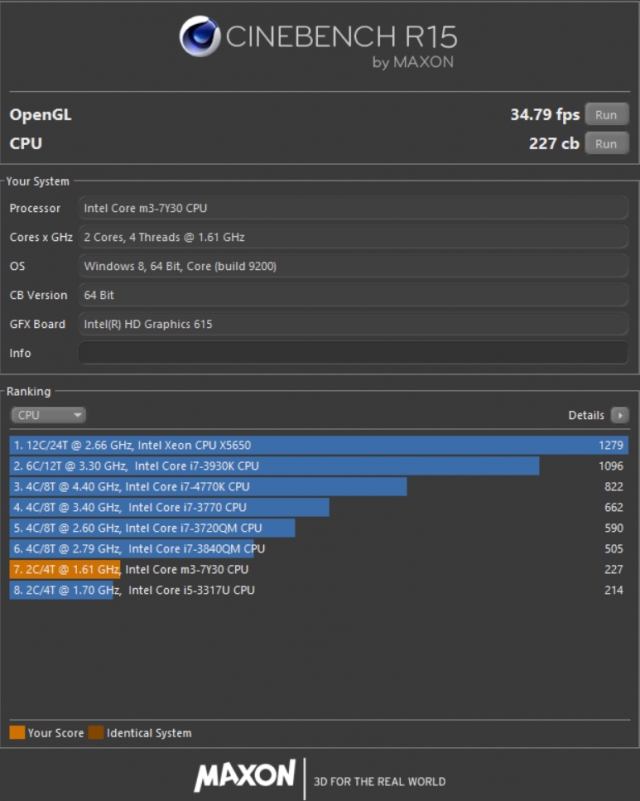Select the i7-3720QM ranking entry
Screen dimensions: 640x801
pyautogui.click(x=319, y=528)
